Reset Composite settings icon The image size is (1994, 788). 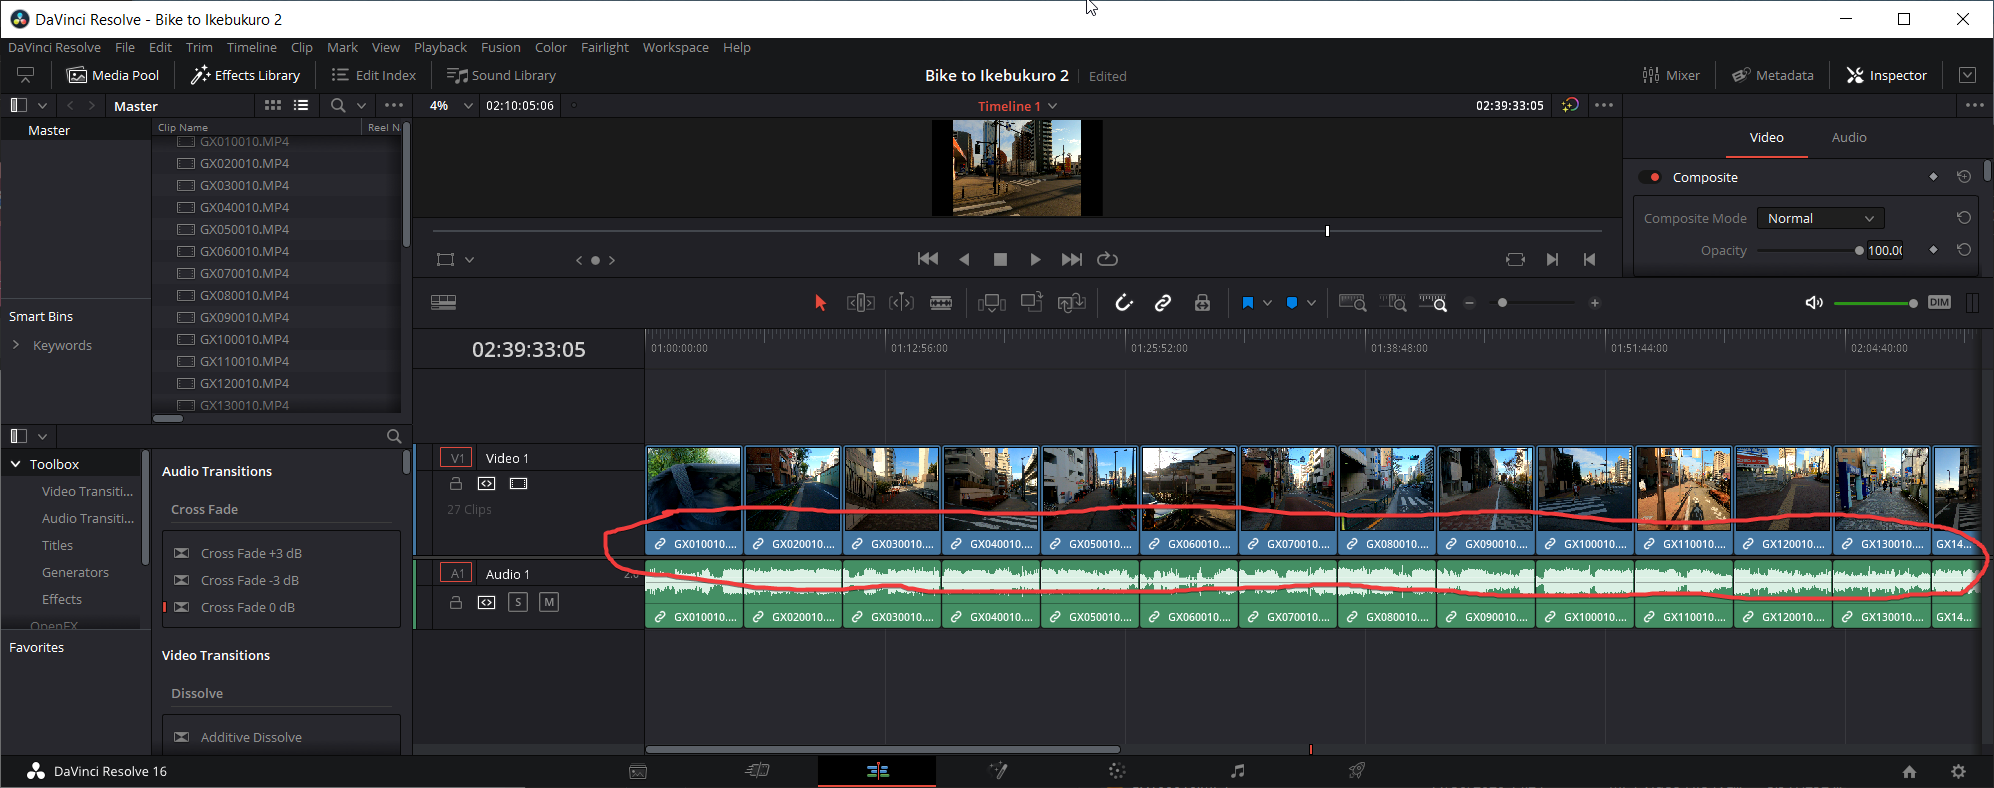[1964, 177]
